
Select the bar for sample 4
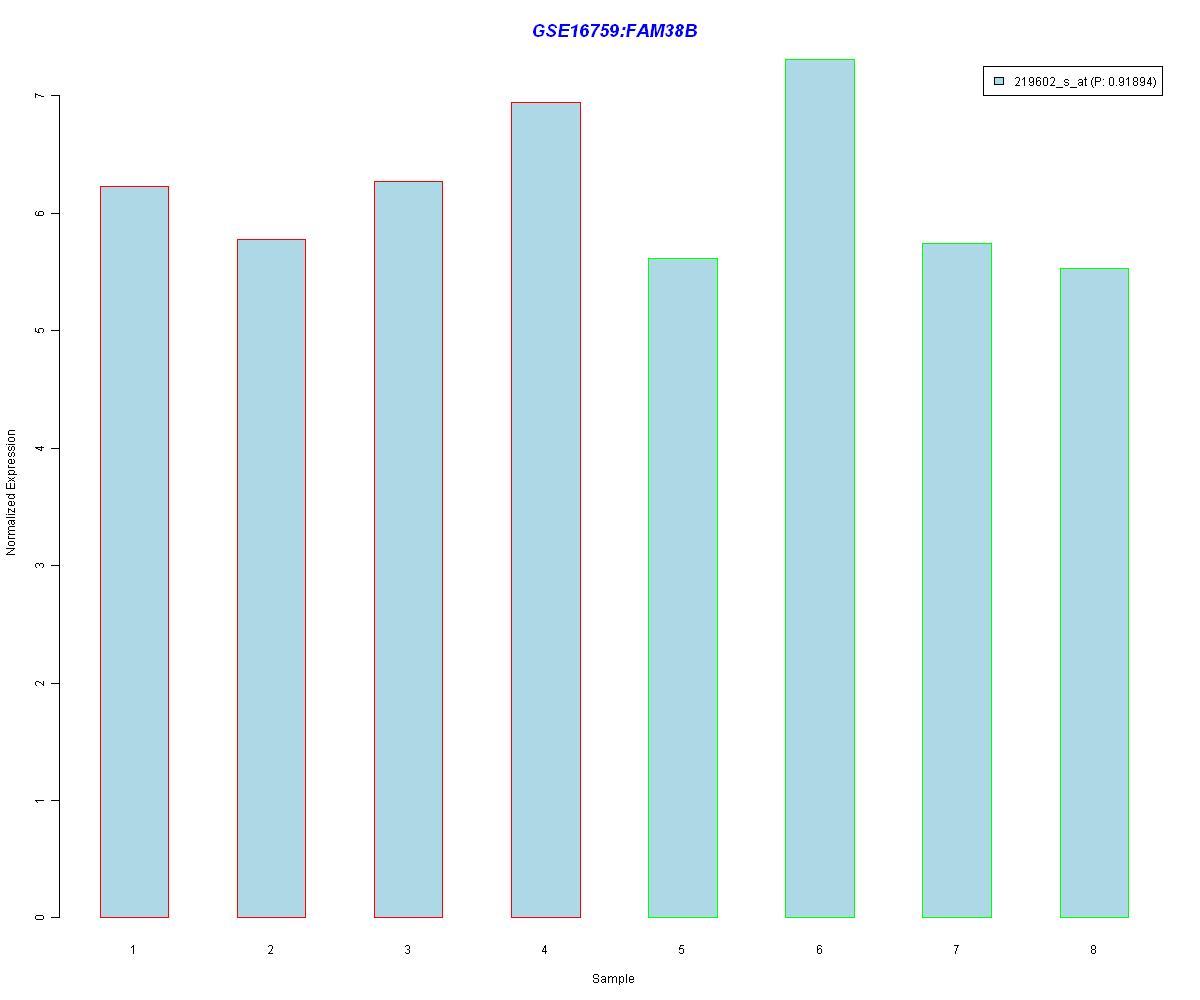pyautogui.click(x=545, y=510)
